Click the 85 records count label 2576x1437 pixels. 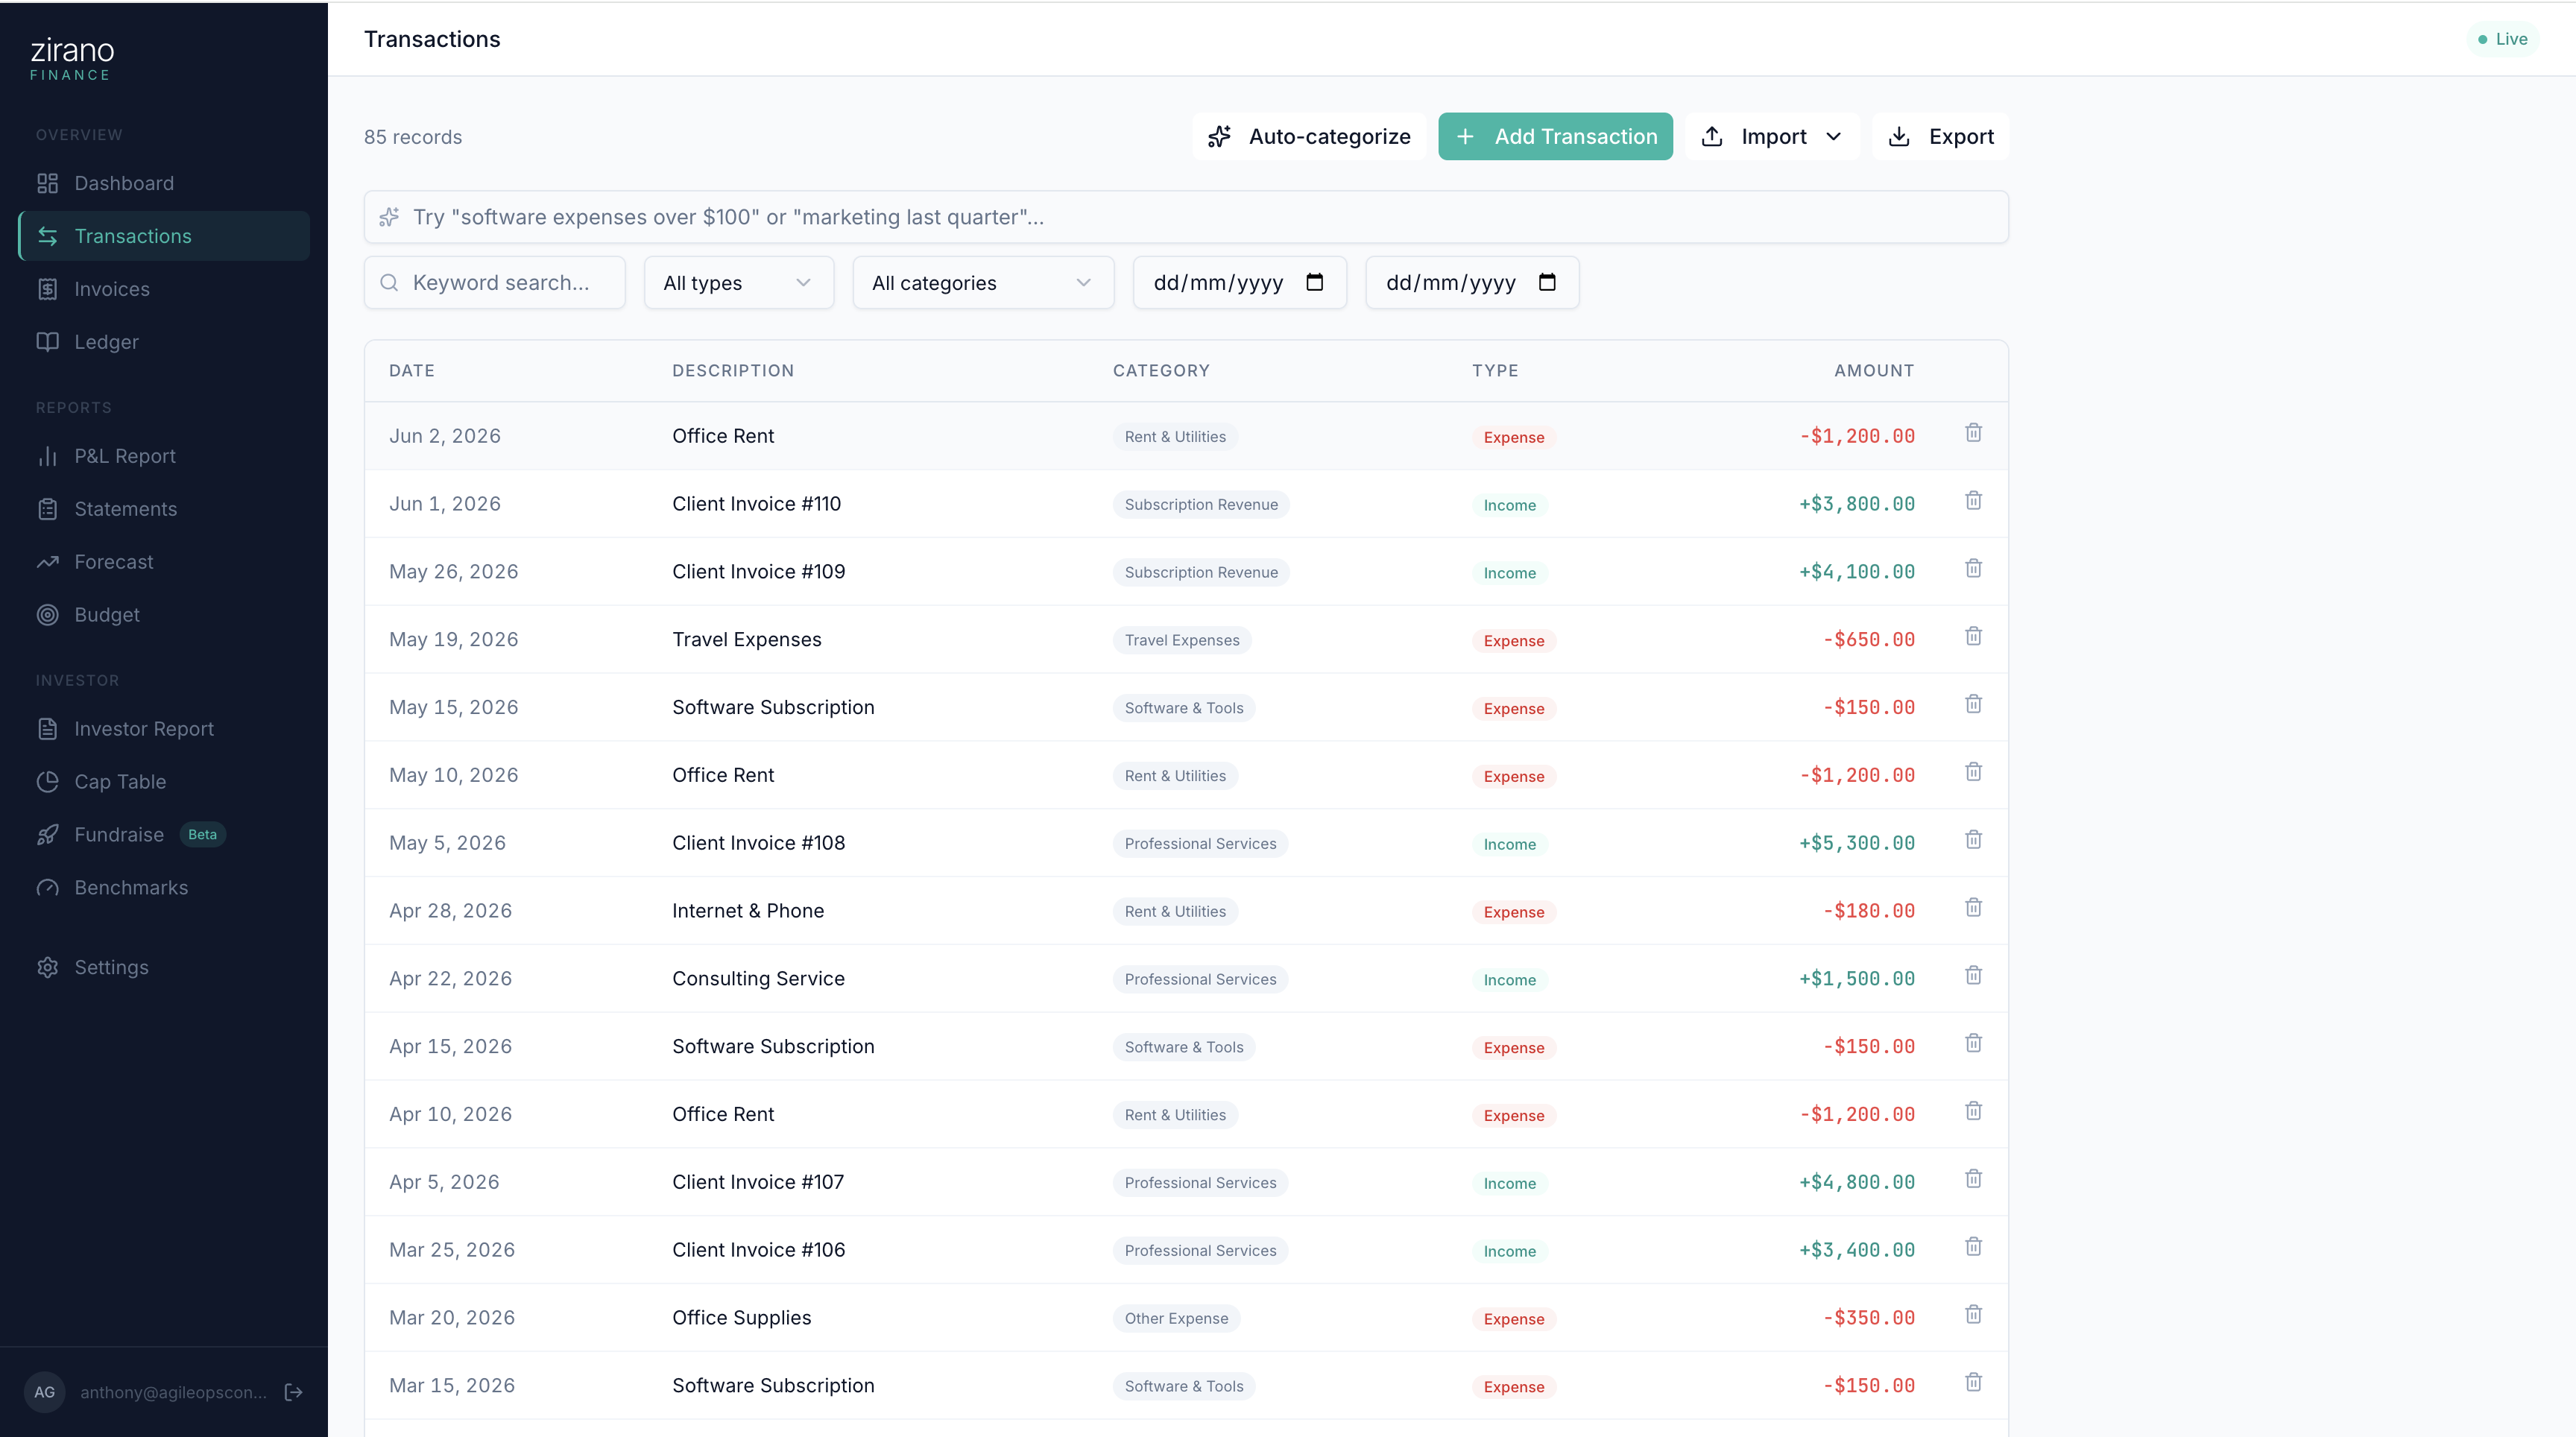click(413, 137)
